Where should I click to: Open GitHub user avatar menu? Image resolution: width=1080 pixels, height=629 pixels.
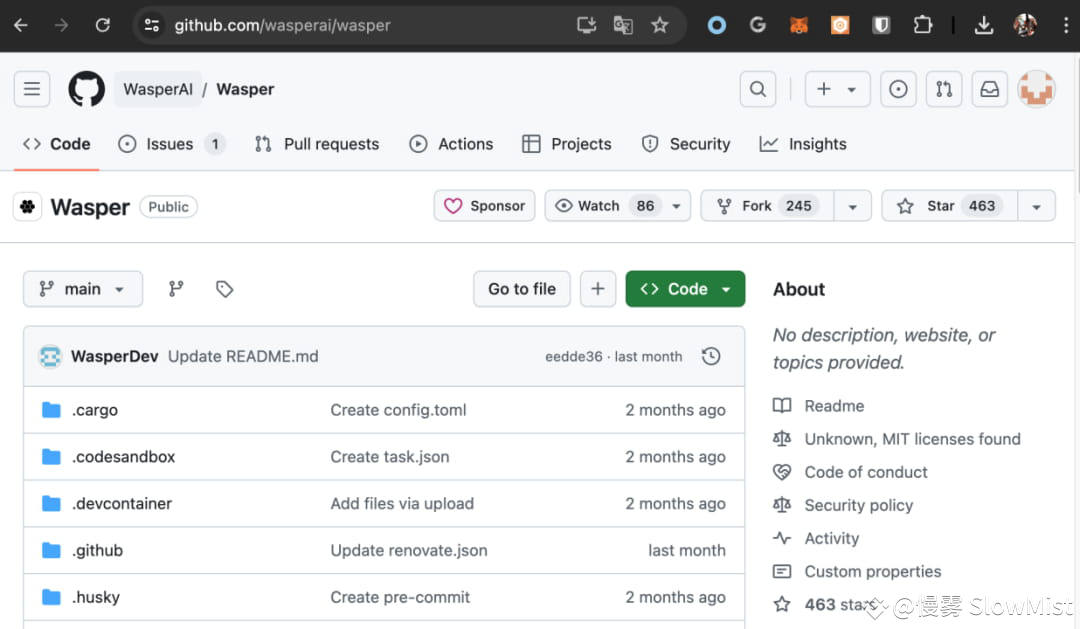click(1037, 89)
